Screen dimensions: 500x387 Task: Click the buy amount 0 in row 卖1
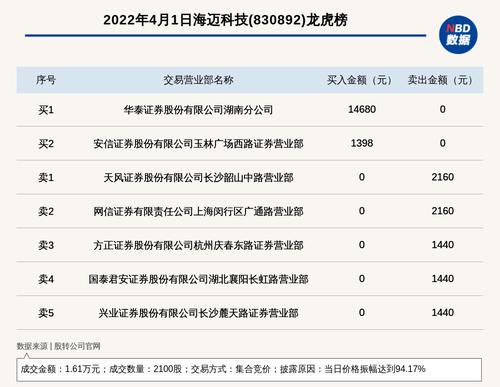click(x=362, y=177)
